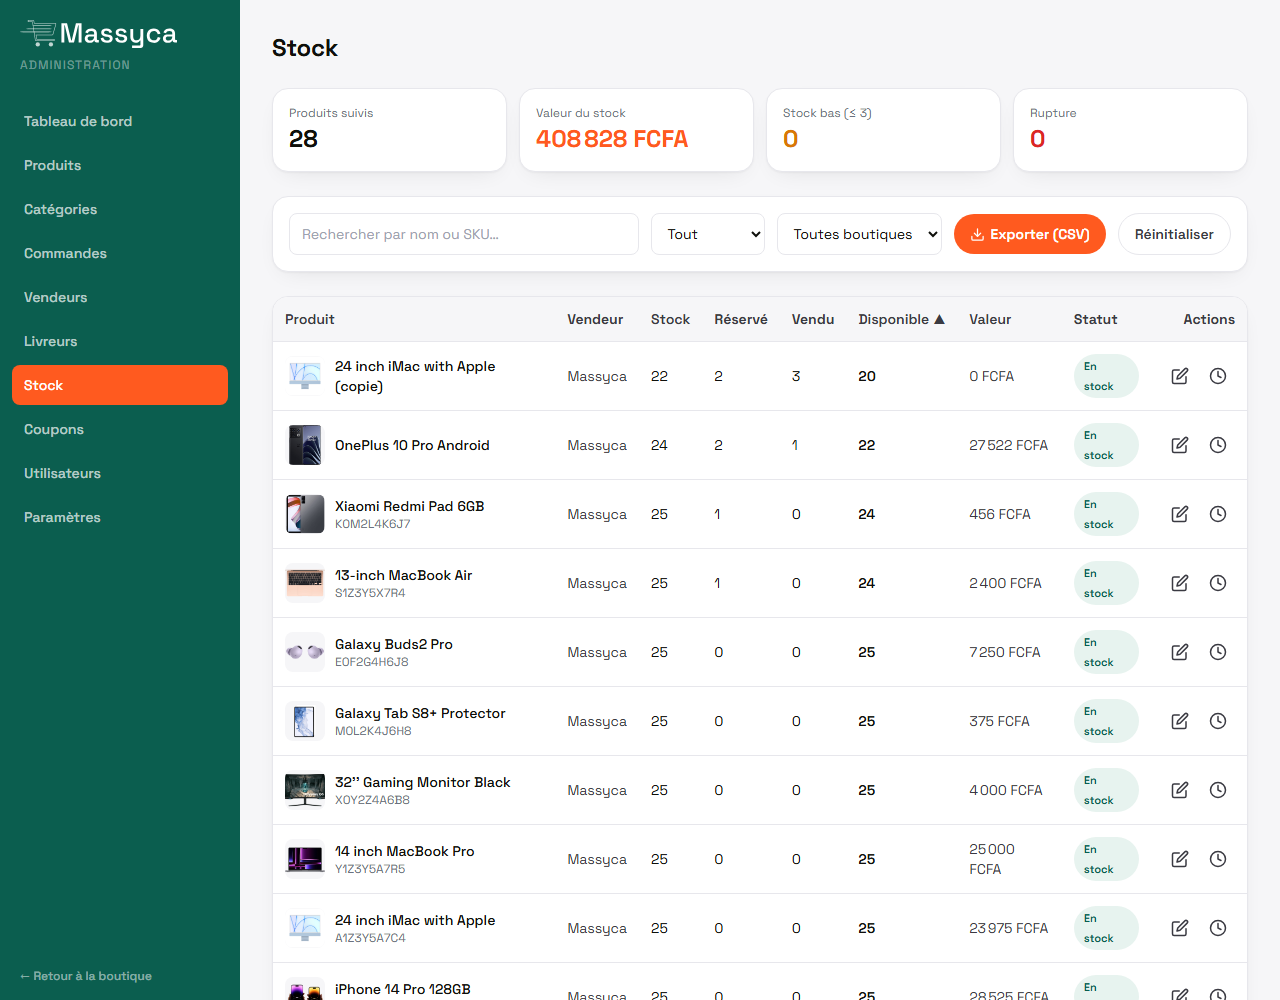Click the Réinitialiser button

(x=1174, y=234)
